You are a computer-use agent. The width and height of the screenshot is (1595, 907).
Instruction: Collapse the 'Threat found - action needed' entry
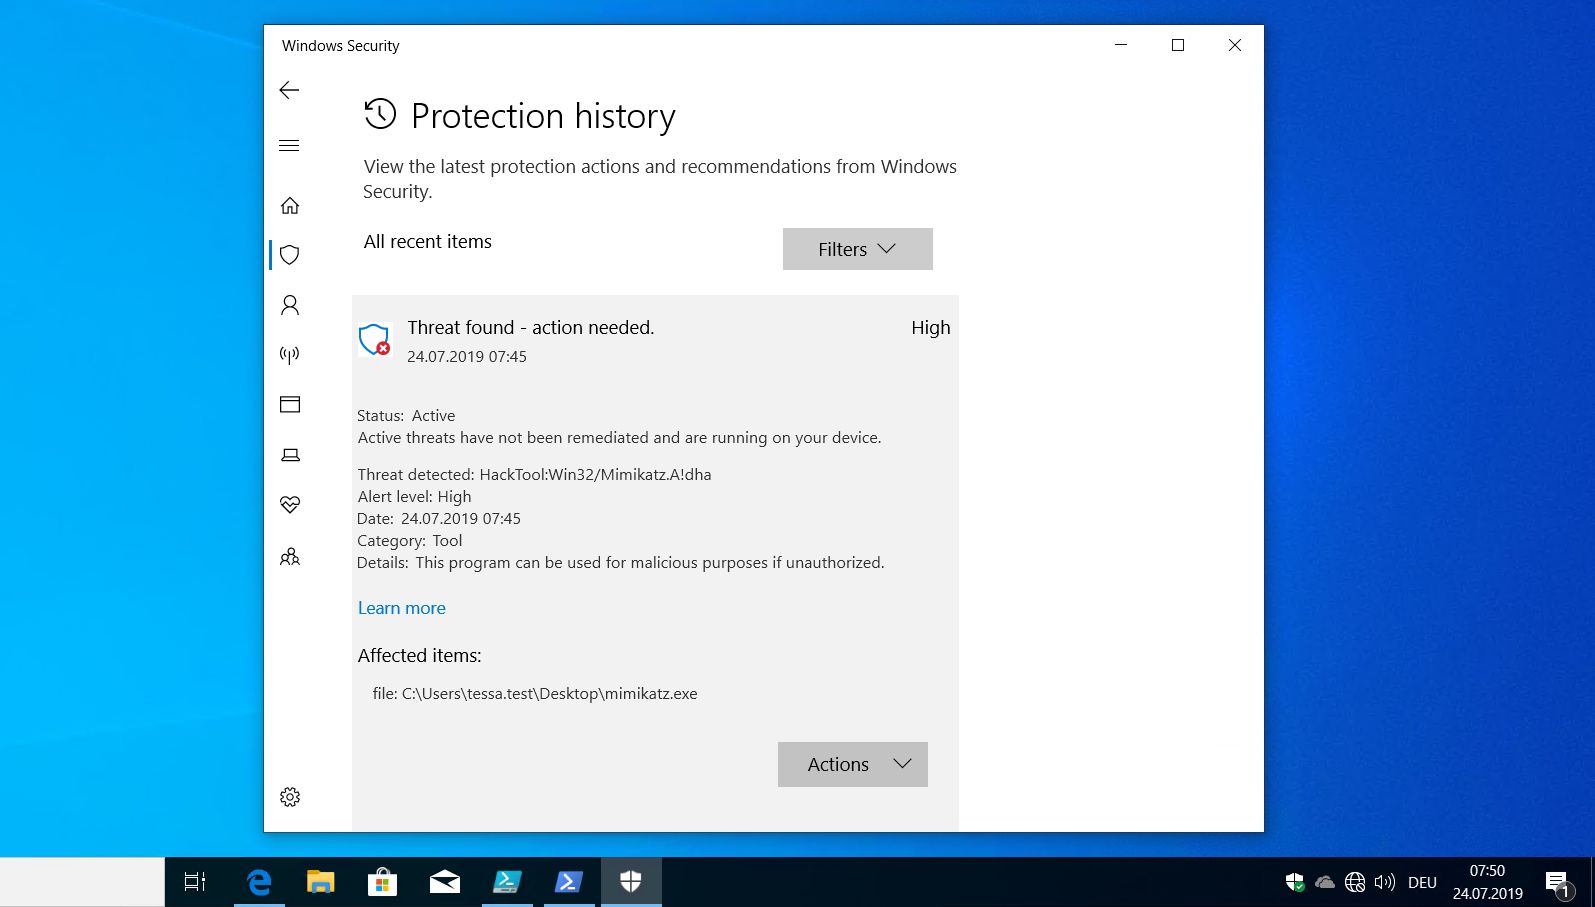[x=655, y=340]
